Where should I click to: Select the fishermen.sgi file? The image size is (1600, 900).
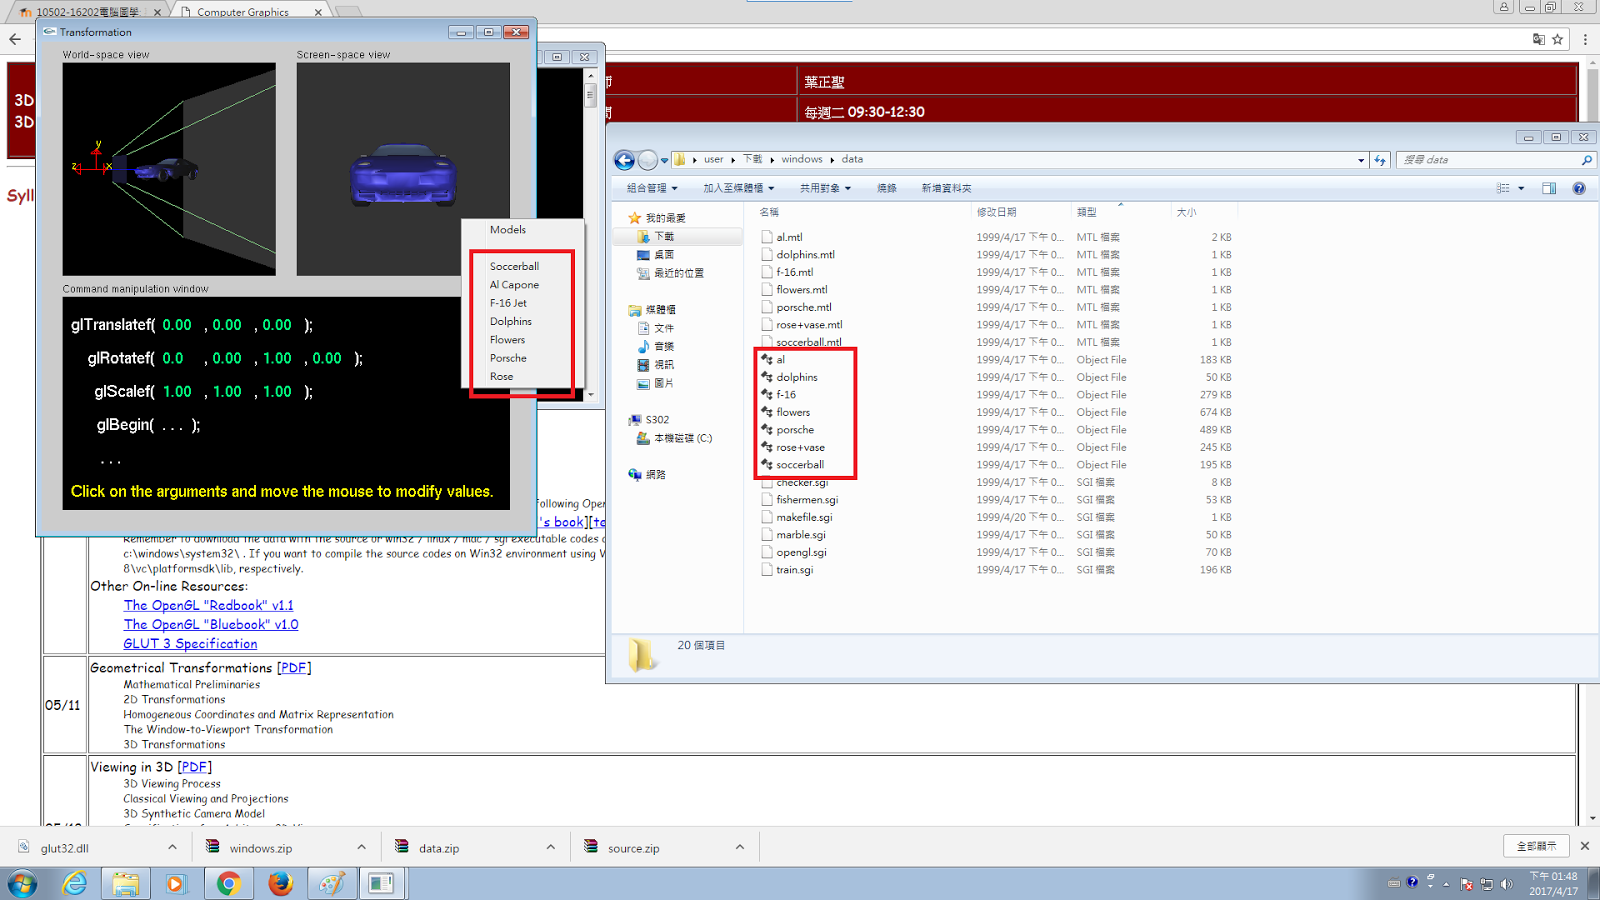[807, 500]
